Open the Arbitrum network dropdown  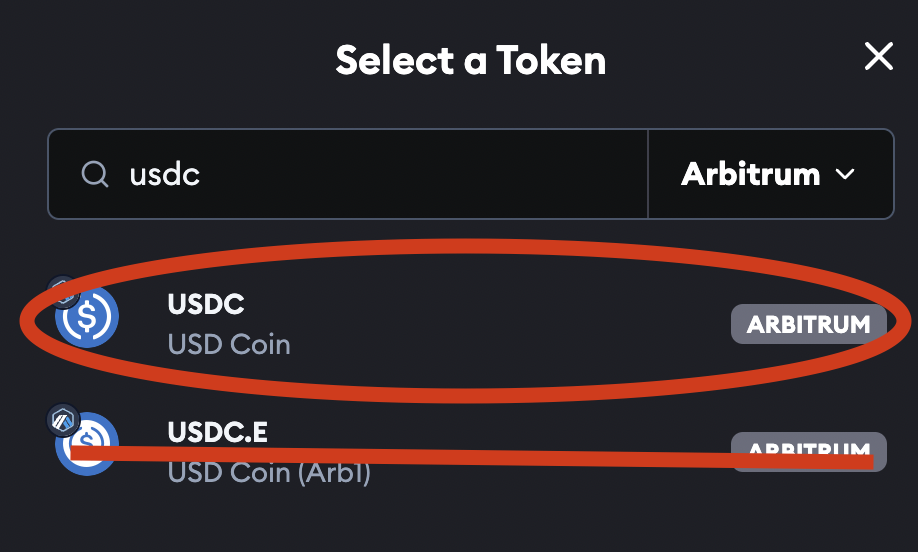click(x=770, y=174)
